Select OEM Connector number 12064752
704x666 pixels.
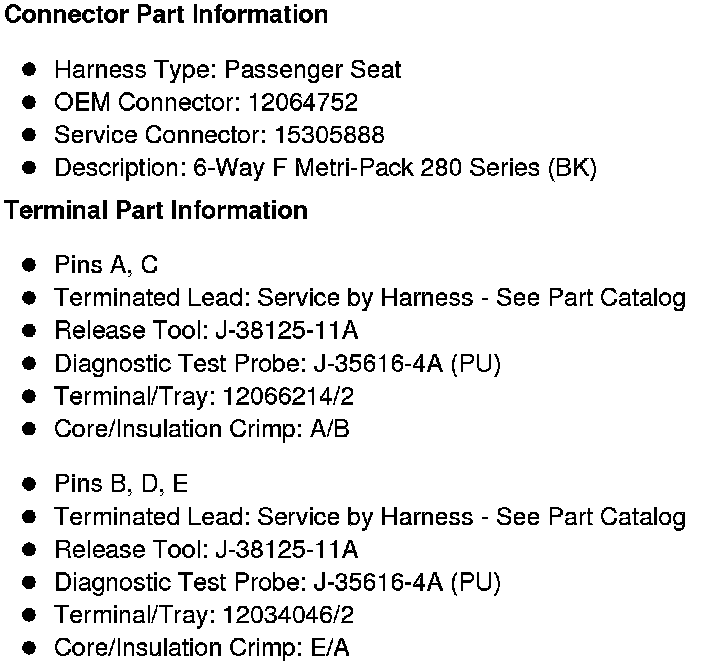pos(303,102)
